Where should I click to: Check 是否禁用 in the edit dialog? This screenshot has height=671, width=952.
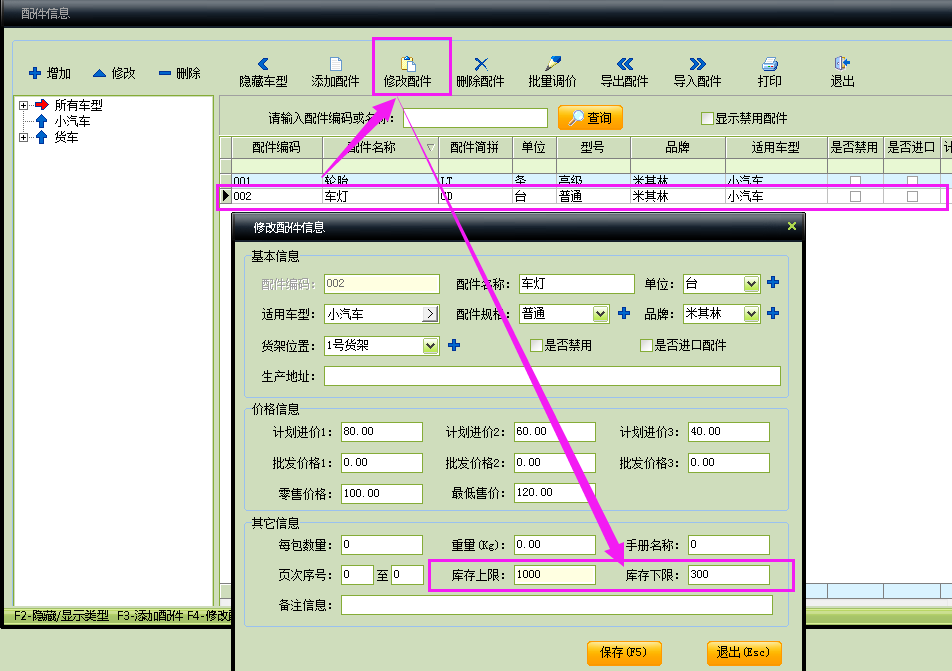[537, 346]
